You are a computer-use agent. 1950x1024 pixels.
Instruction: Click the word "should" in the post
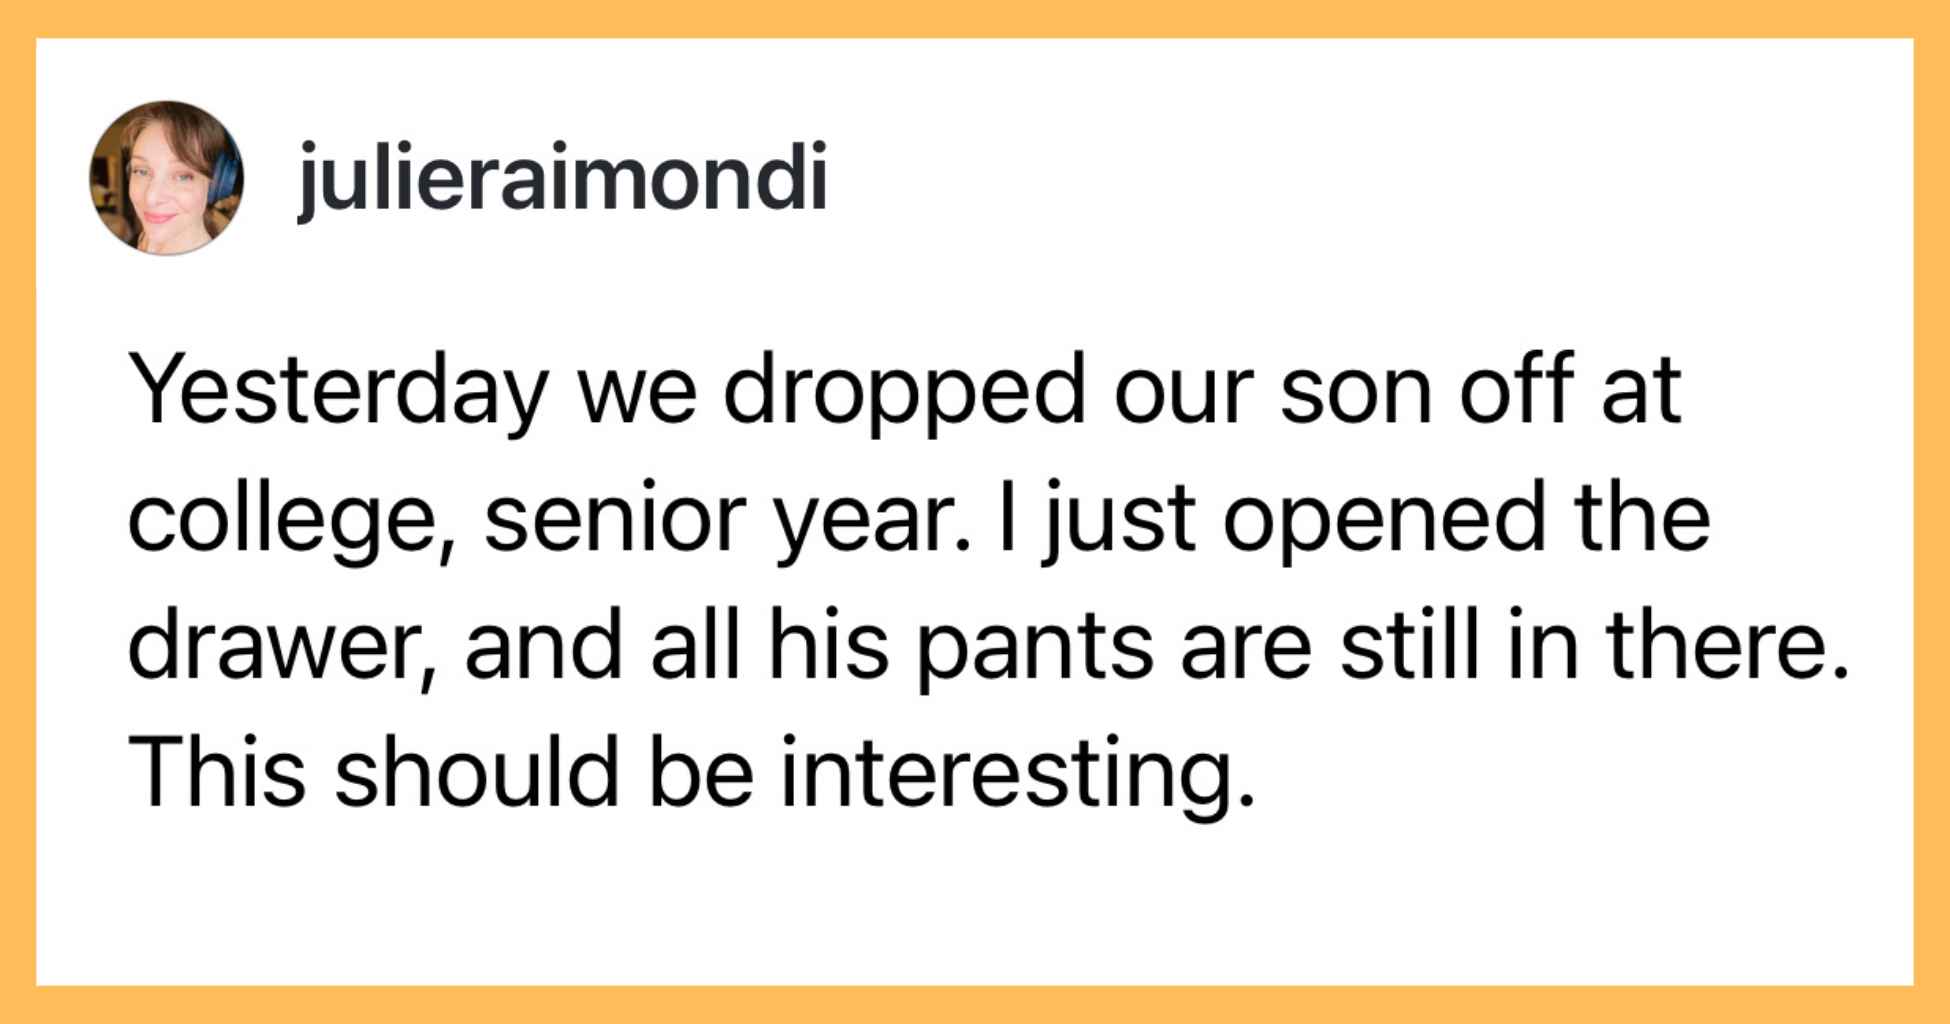click(x=477, y=773)
